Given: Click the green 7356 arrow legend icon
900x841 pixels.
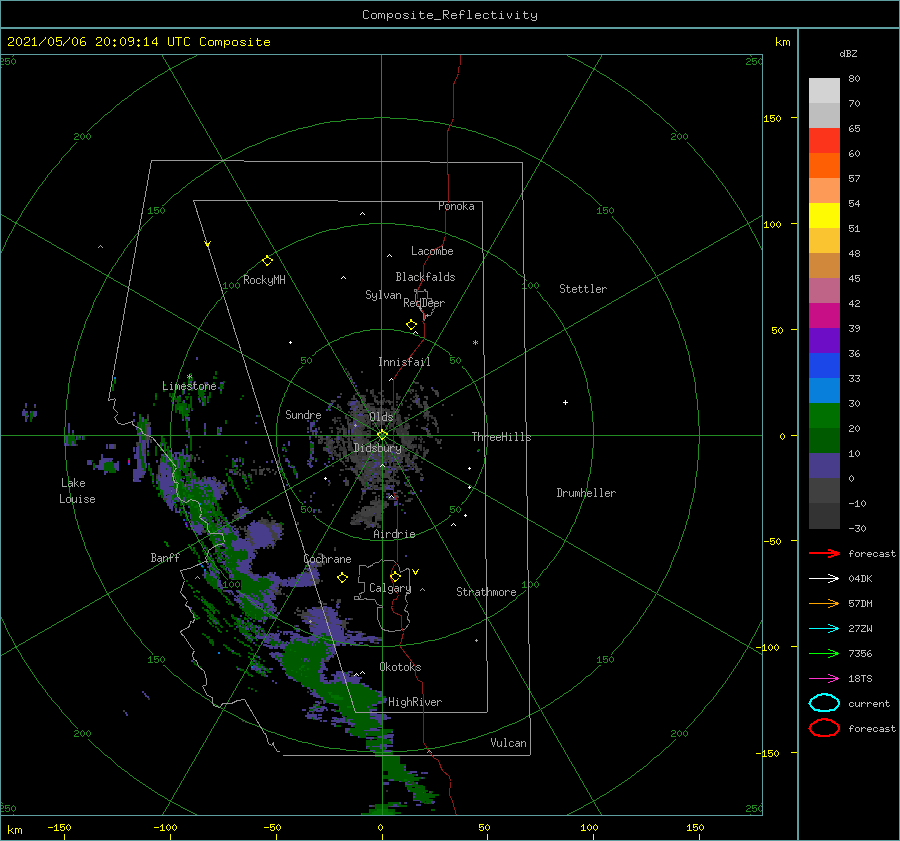Looking at the screenshot, I should (x=824, y=653).
